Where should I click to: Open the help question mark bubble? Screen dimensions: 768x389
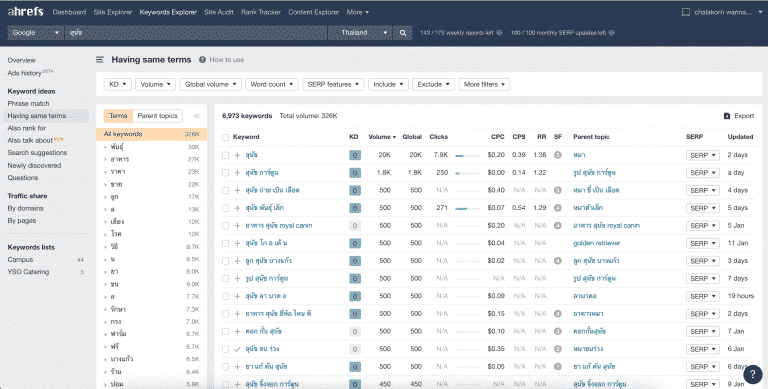tap(753, 374)
